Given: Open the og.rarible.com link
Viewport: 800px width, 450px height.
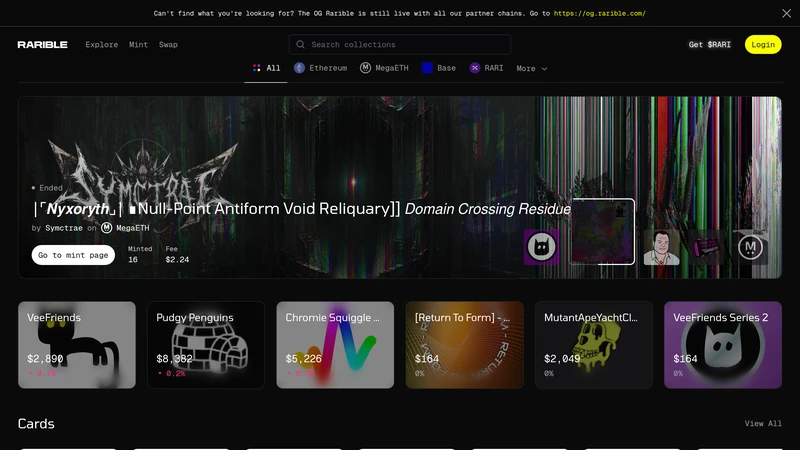Looking at the screenshot, I should click(599, 13).
